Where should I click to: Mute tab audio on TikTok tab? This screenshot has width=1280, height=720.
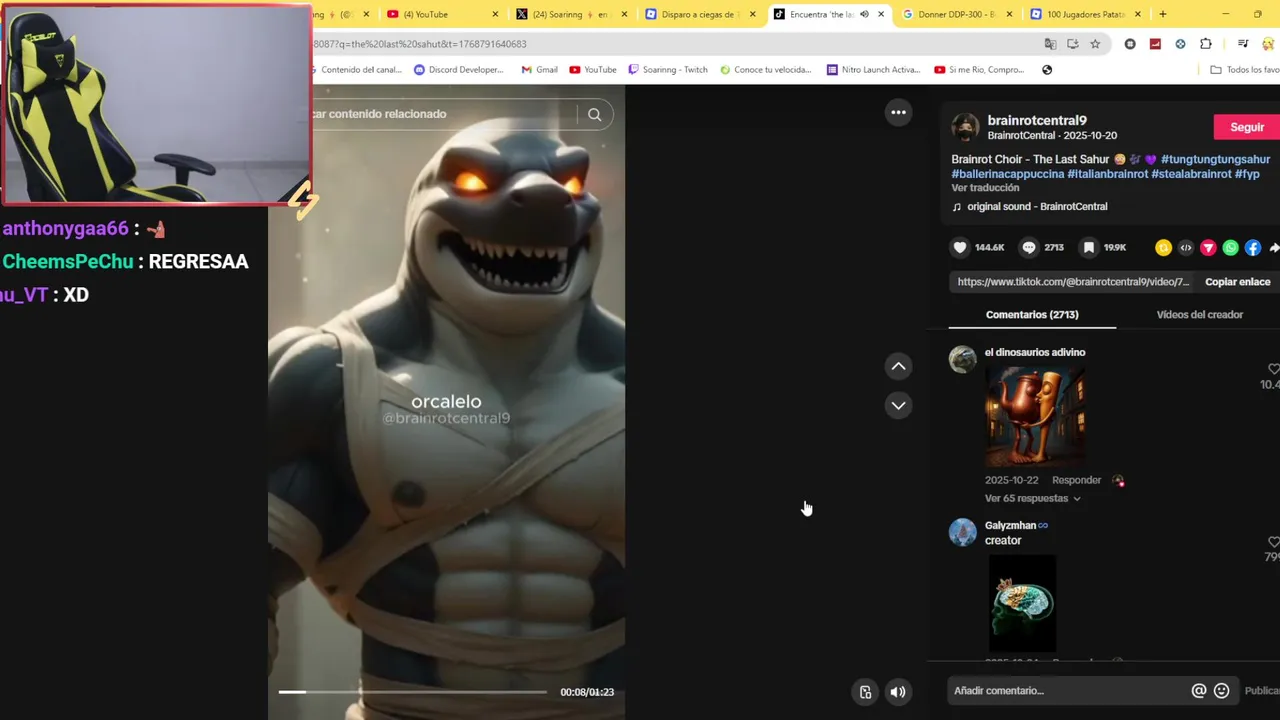pos(864,14)
